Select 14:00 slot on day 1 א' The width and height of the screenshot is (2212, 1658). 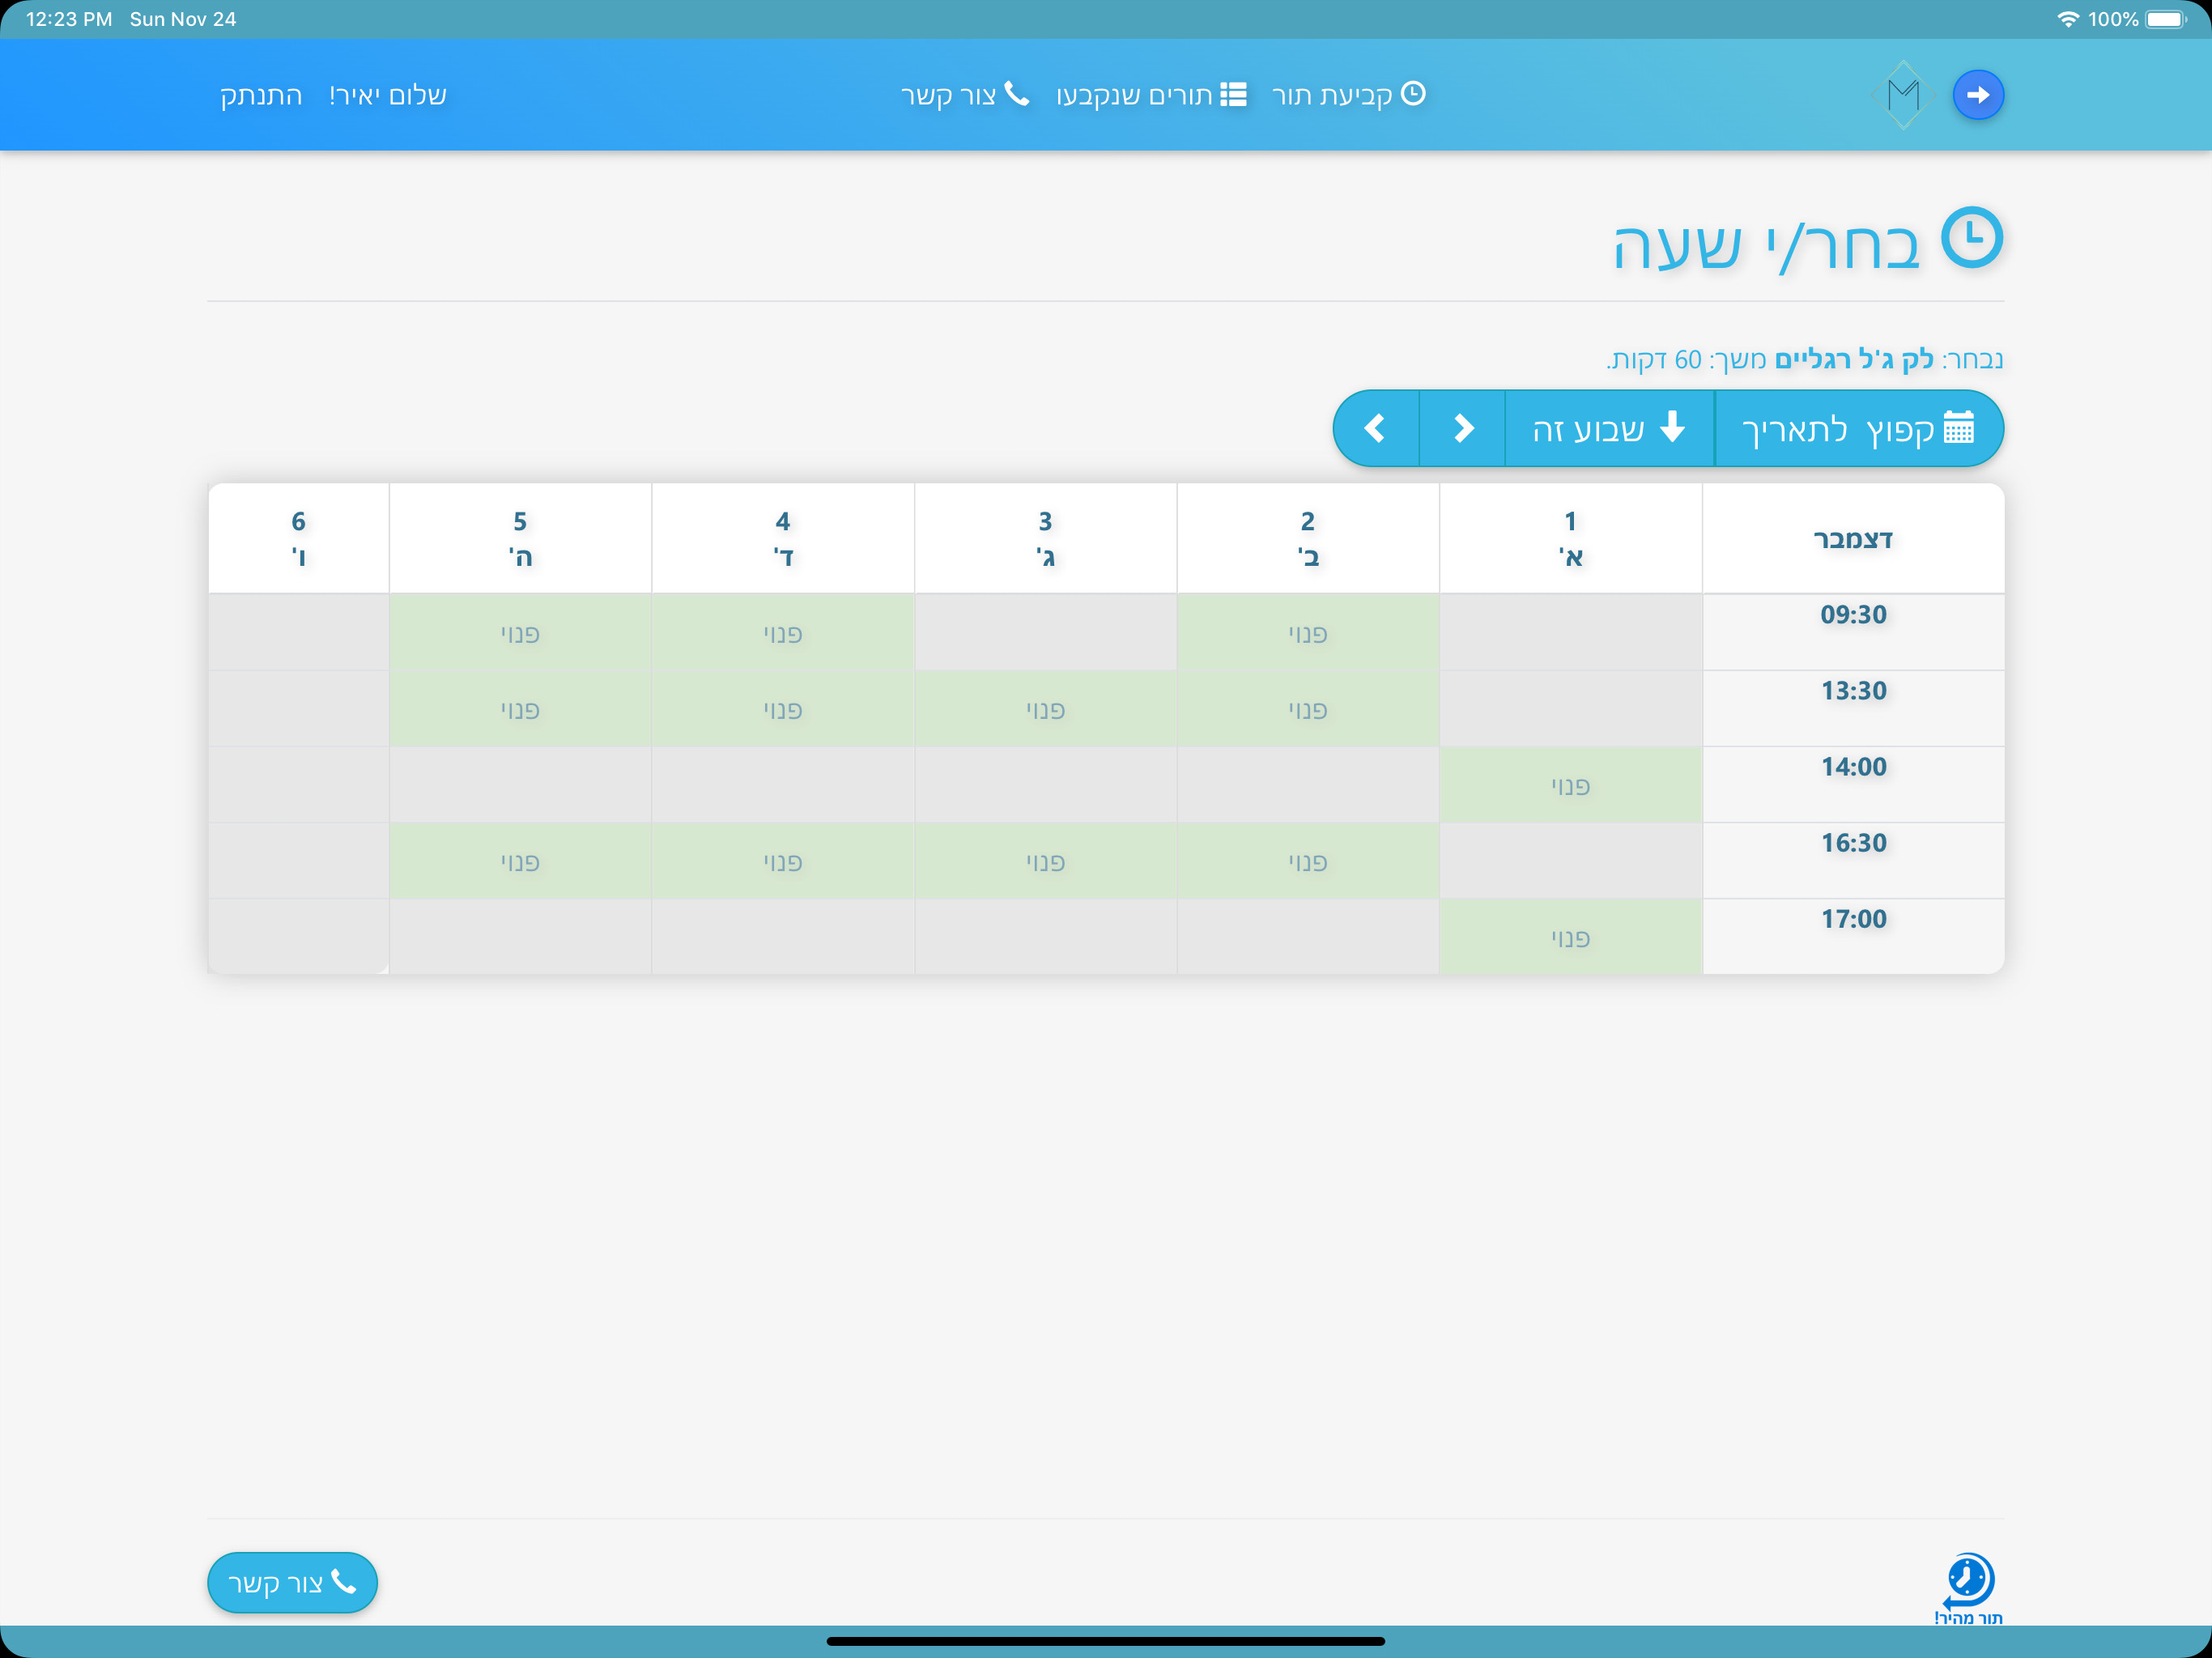[1570, 785]
